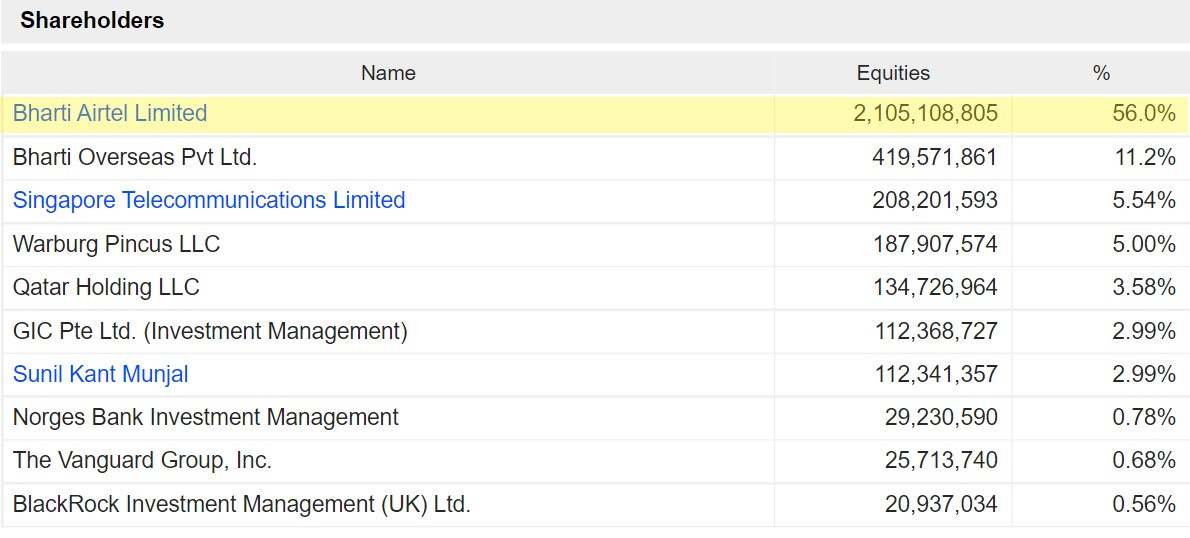Select equities value 208,201,593
The image size is (1190, 538).
click(x=935, y=200)
